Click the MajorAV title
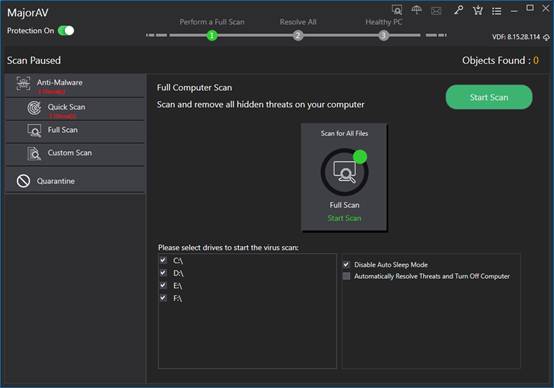This screenshot has height=388, width=554. (x=28, y=13)
